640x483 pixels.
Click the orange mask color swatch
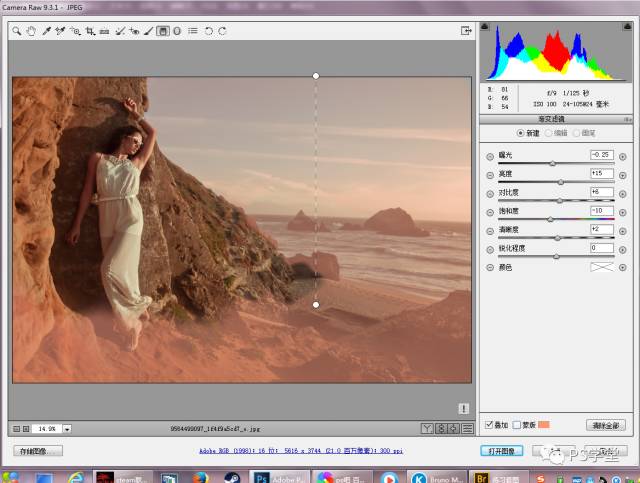[x=544, y=425]
